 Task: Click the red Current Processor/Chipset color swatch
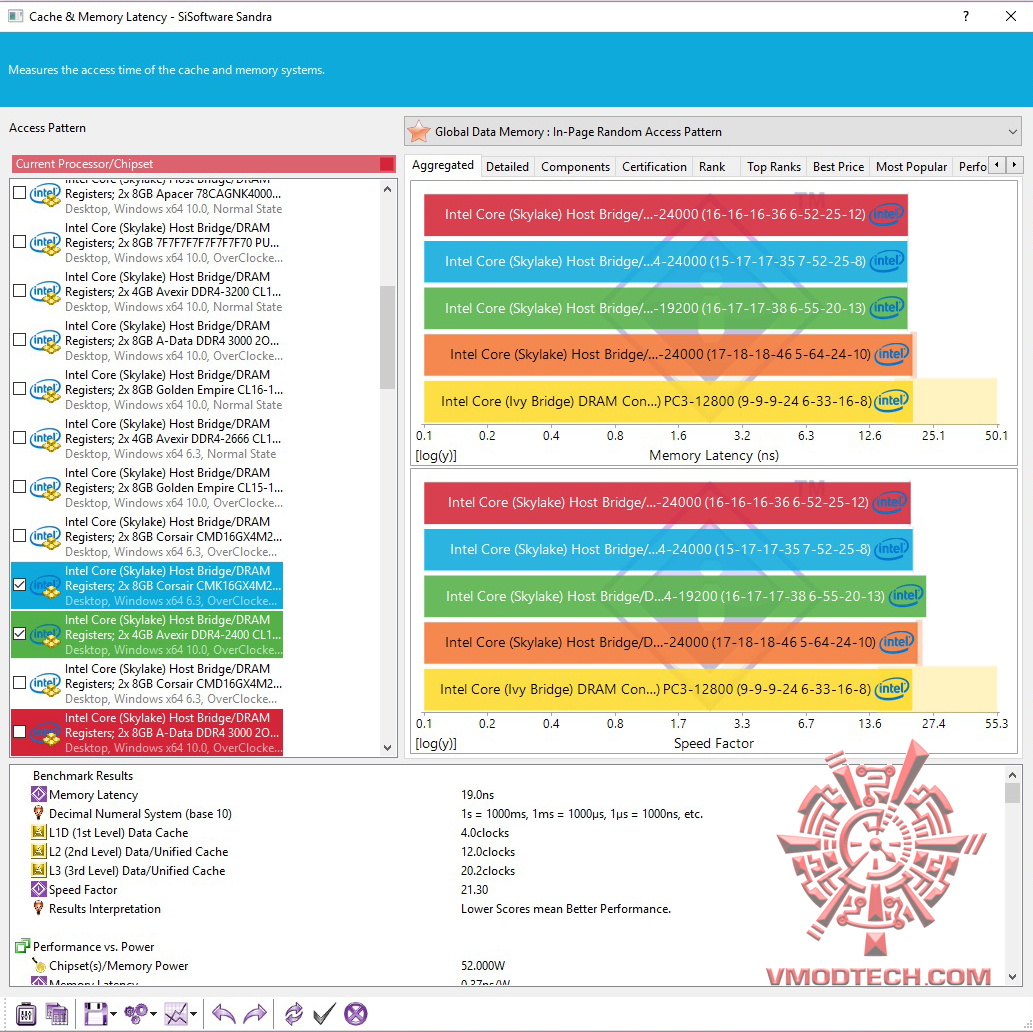tap(387, 164)
